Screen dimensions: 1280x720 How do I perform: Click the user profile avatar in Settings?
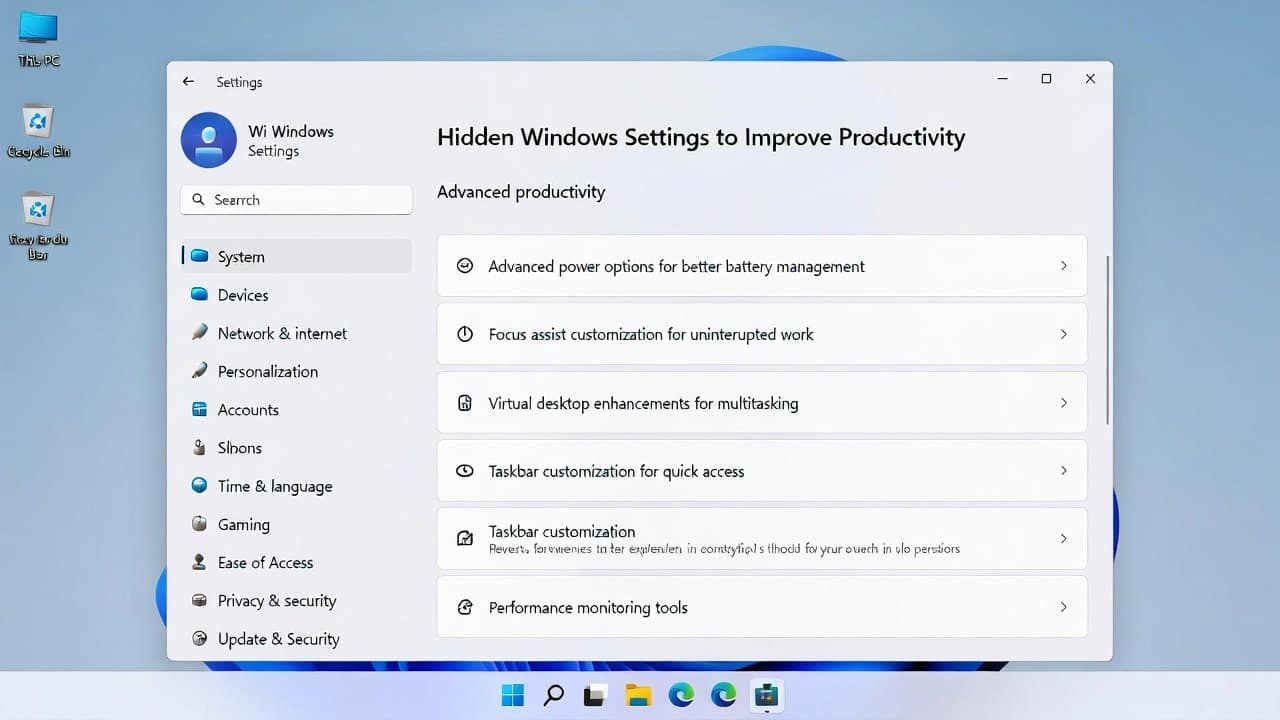[207, 141]
